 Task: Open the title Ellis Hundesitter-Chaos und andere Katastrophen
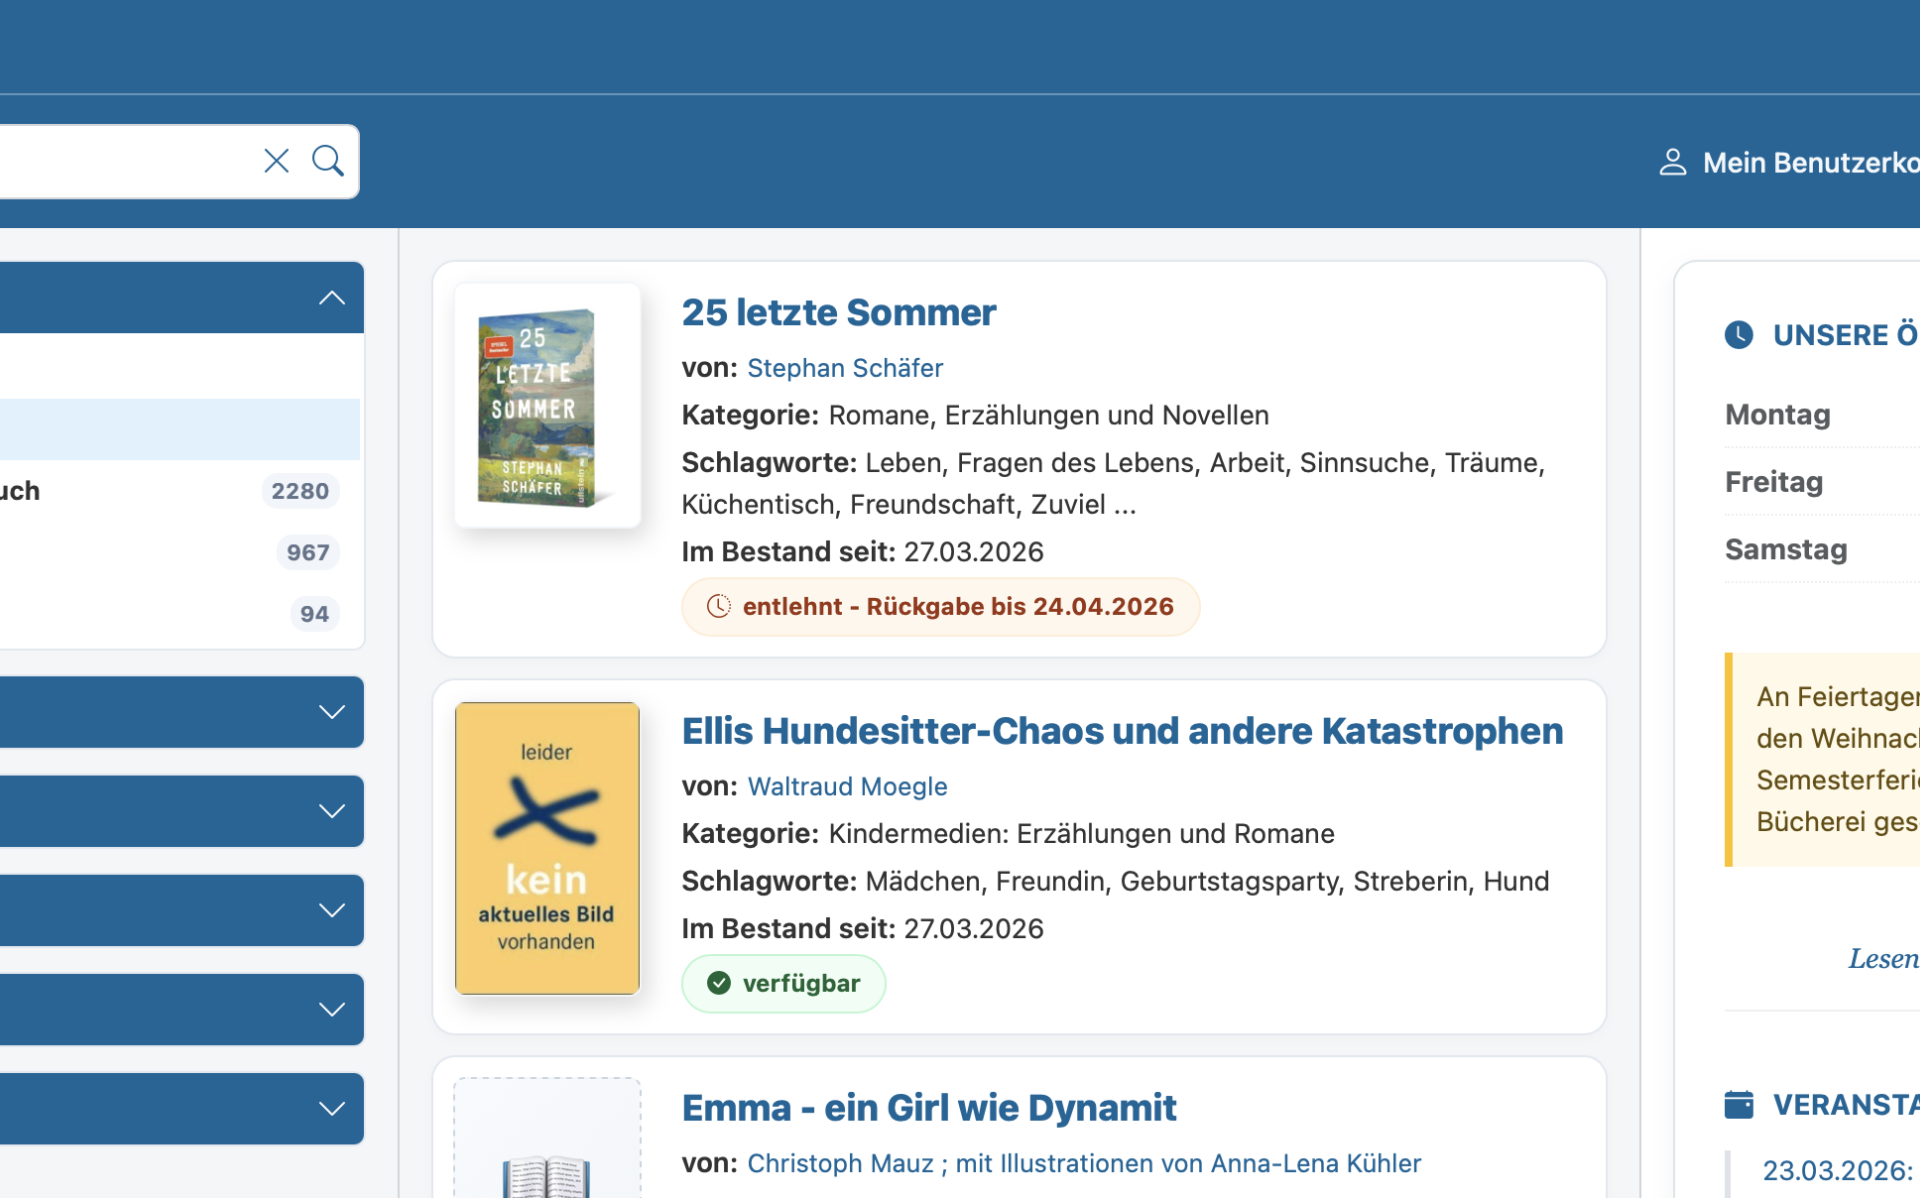point(1120,731)
